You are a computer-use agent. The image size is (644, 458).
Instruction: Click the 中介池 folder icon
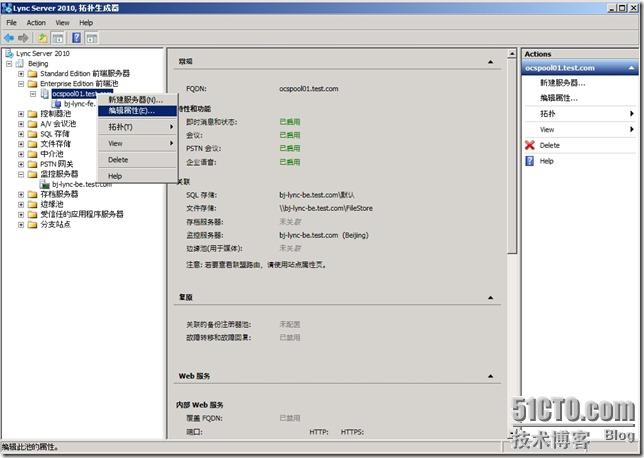(x=32, y=154)
